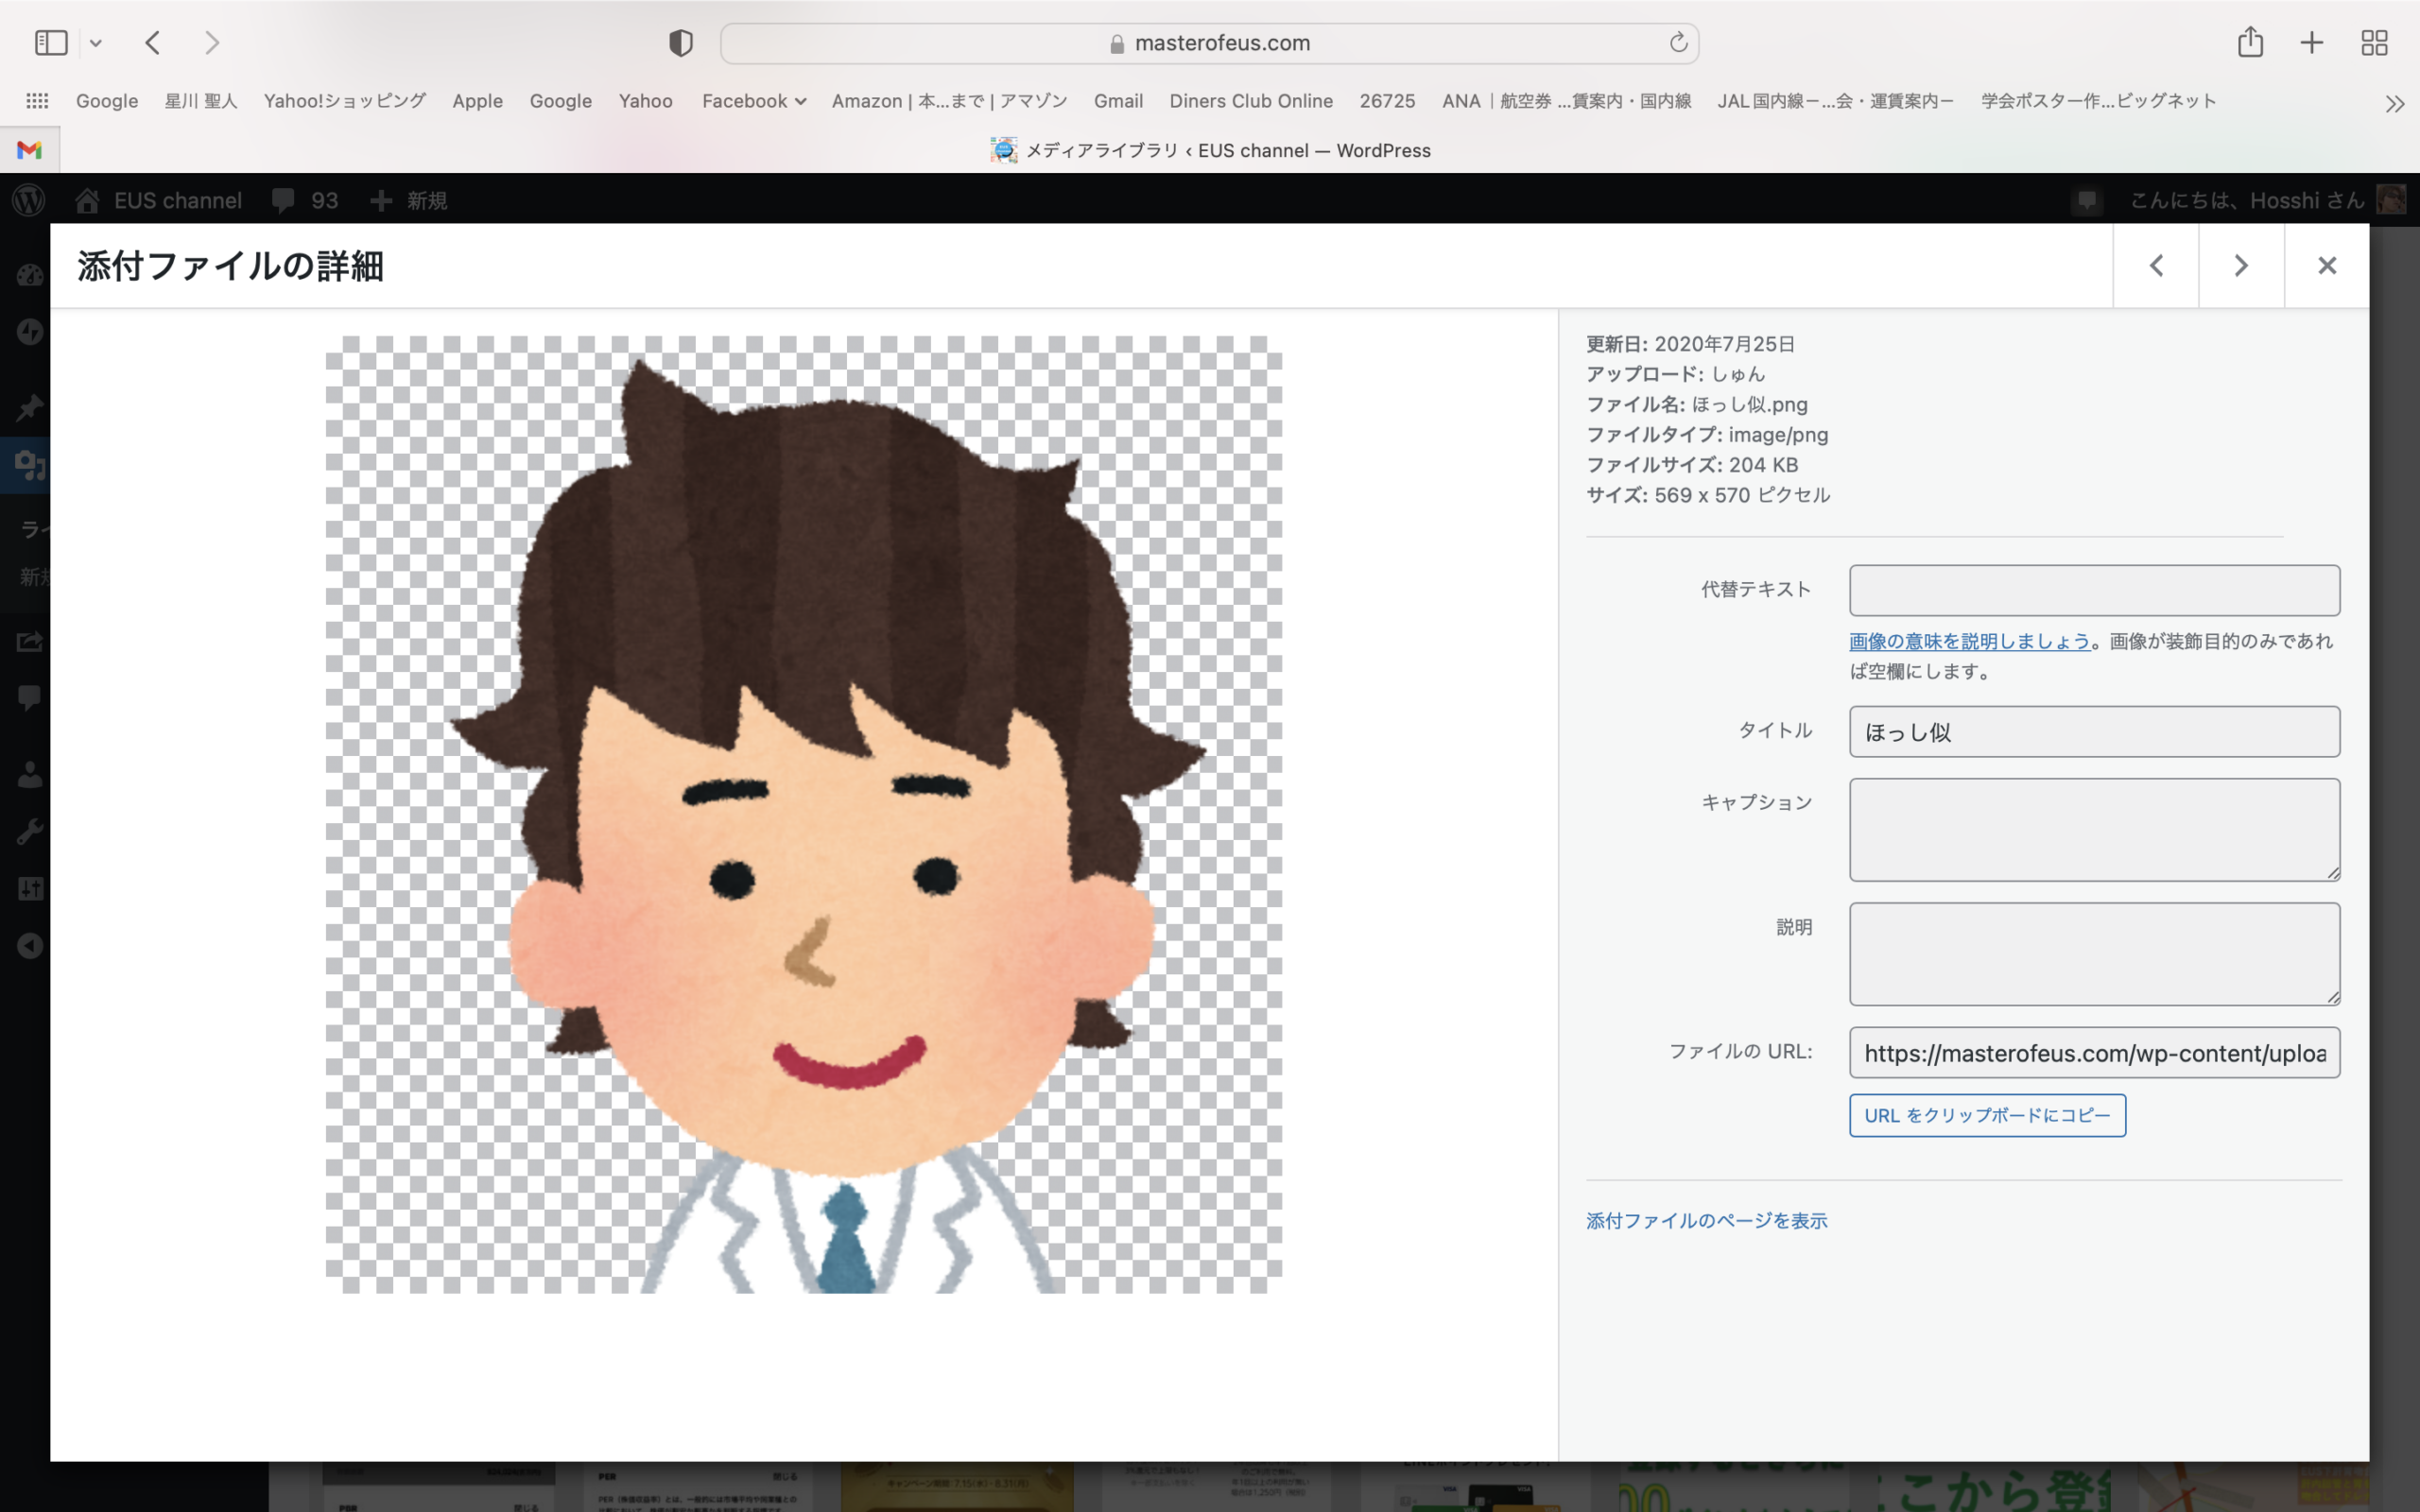The image size is (2420, 1512).
Task: Copy the file URL to the clipboard
Action: [1986, 1115]
